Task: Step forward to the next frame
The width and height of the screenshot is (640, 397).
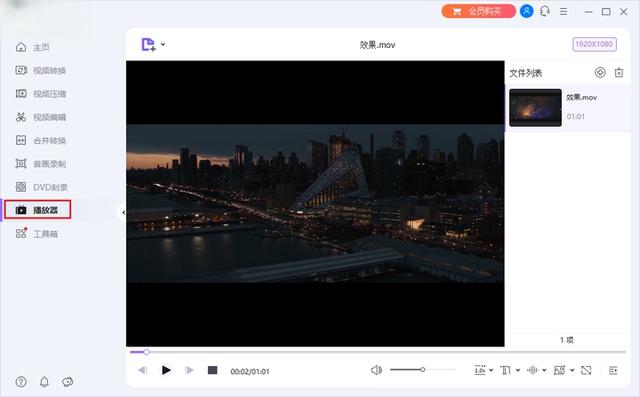Action: [x=189, y=370]
